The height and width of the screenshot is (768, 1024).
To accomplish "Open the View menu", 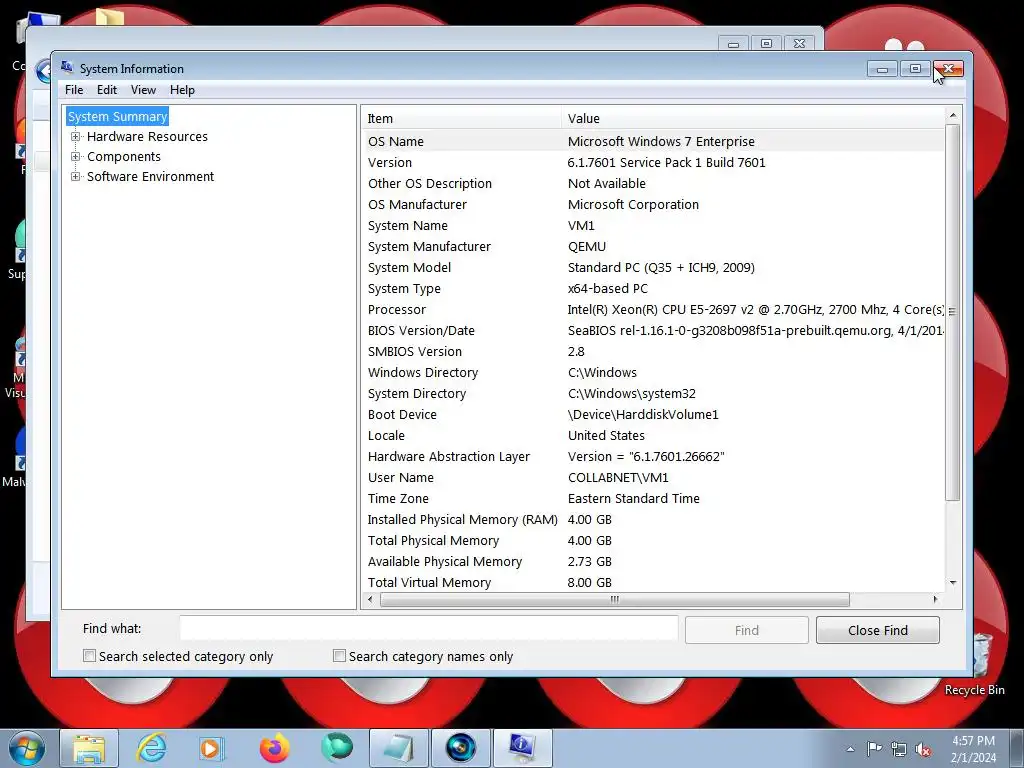I will pos(143,90).
